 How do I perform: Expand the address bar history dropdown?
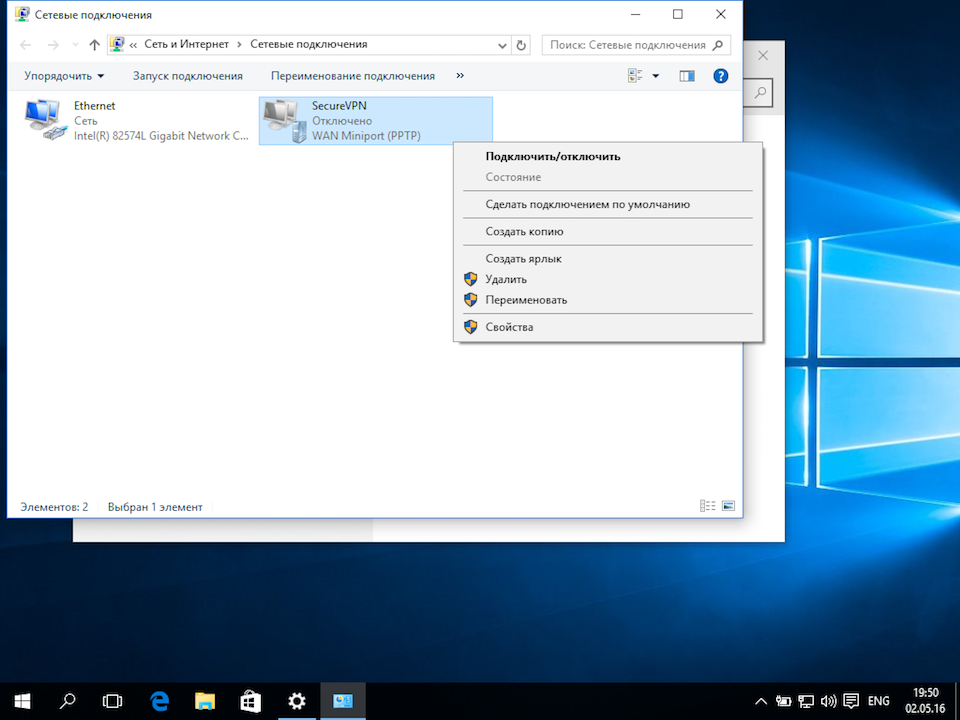(502, 45)
